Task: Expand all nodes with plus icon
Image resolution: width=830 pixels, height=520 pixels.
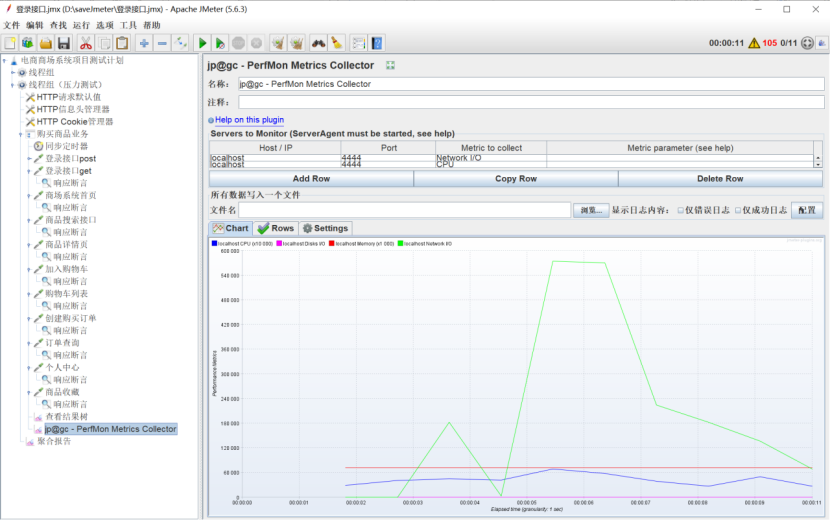Action: pos(144,43)
